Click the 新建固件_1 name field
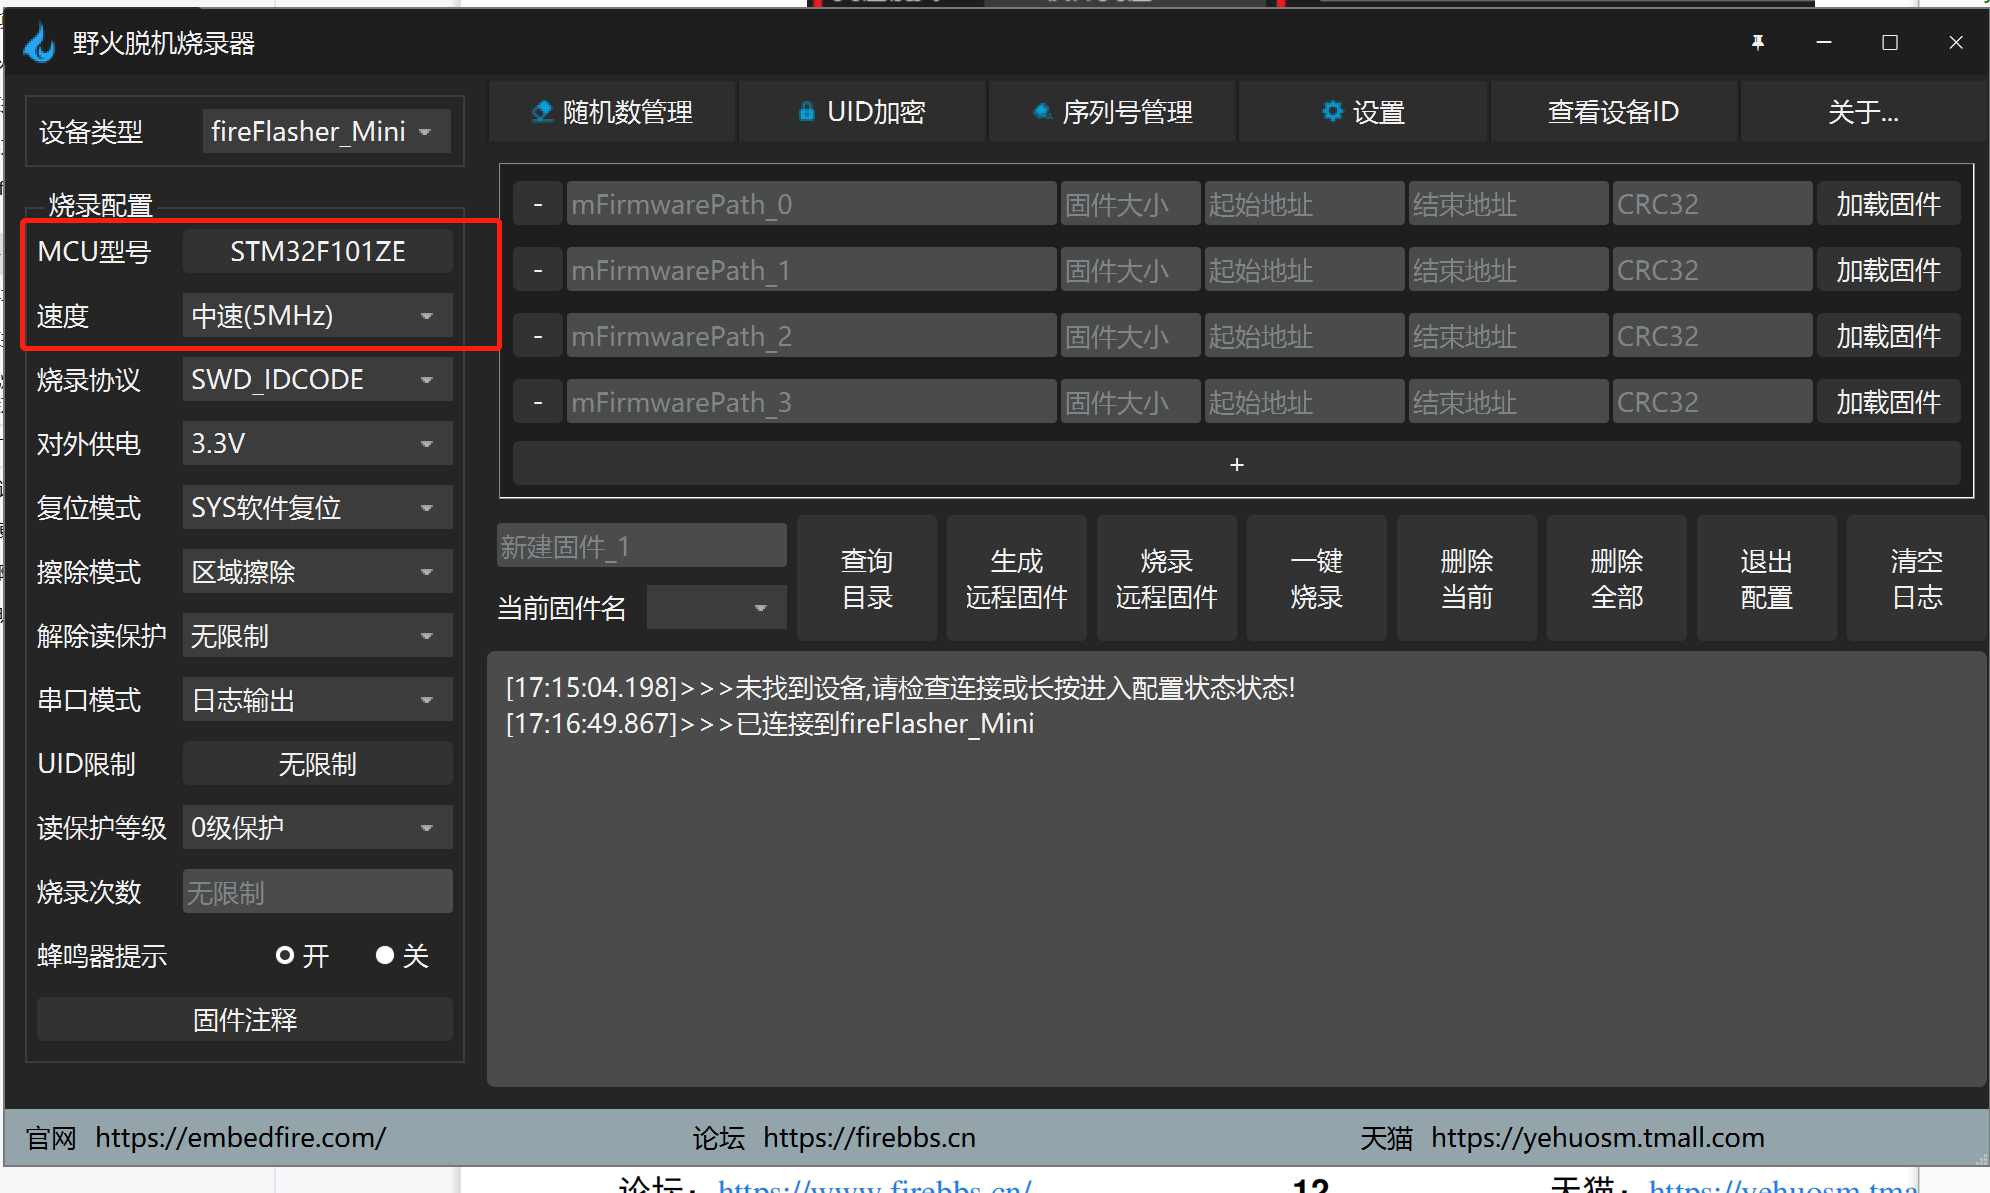The width and height of the screenshot is (1990, 1193). pyautogui.click(x=641, y=546)
